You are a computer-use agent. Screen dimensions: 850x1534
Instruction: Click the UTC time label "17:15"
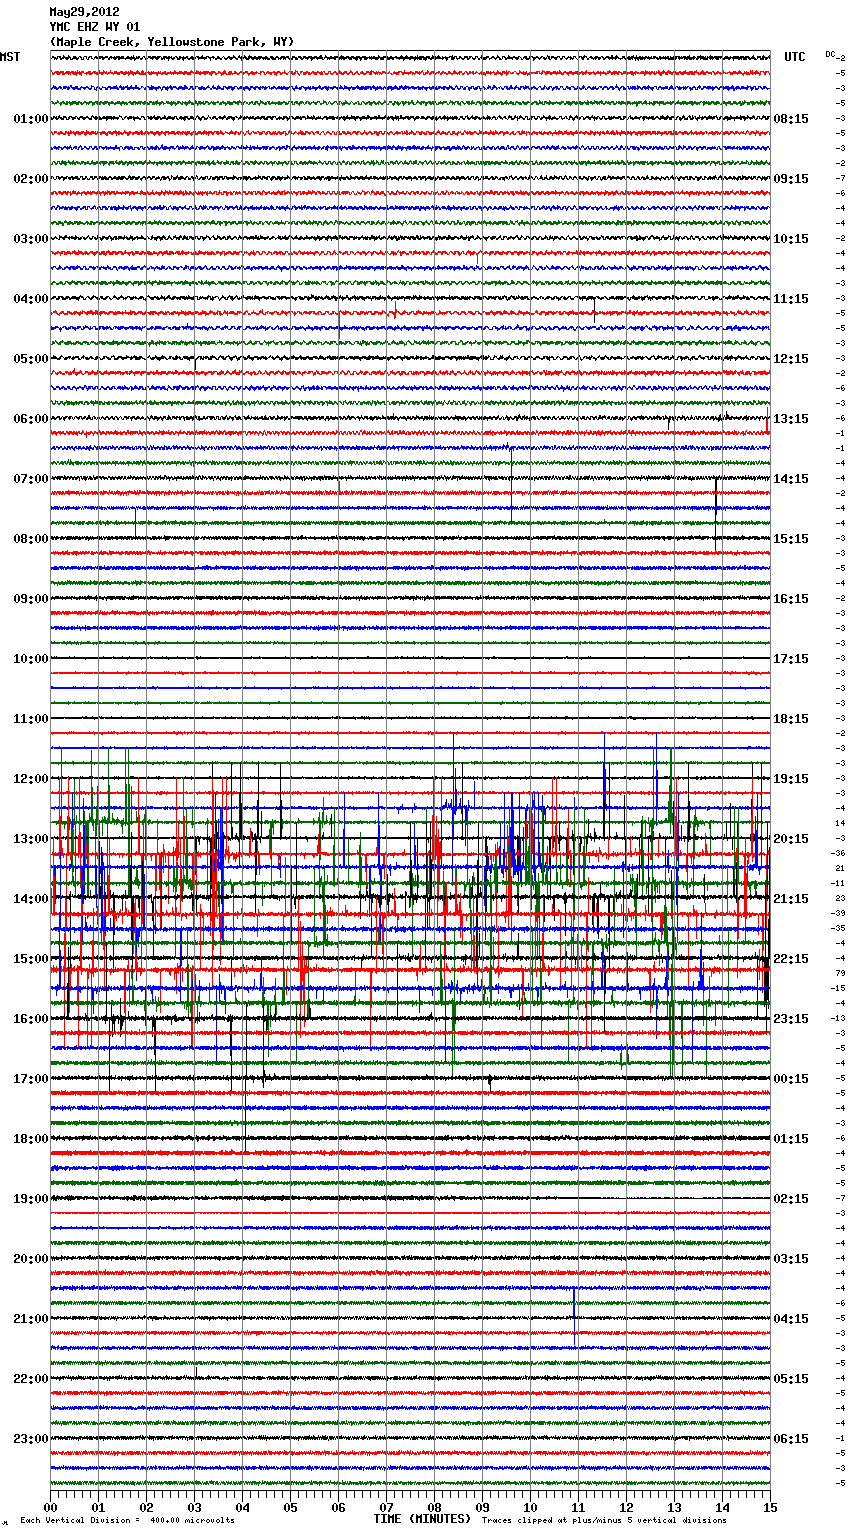coord(791,659)
